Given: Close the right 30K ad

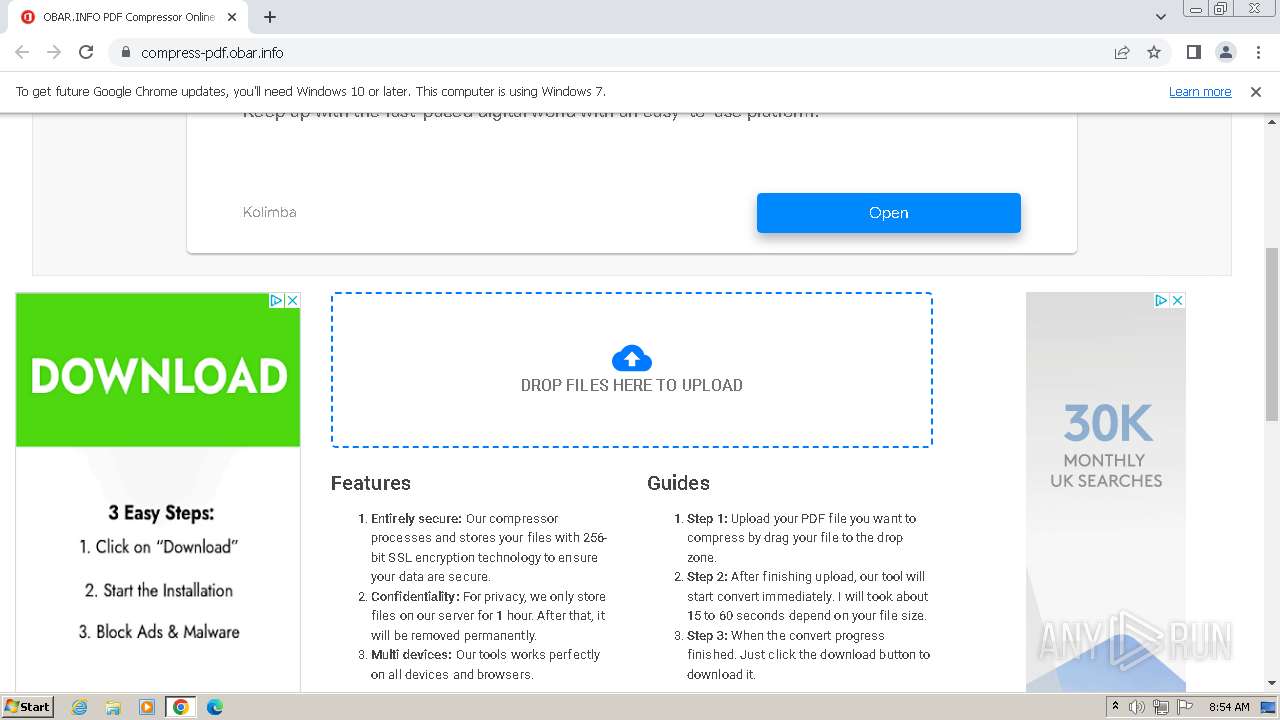Looking at the screenshot, I should coord(1178,300).
